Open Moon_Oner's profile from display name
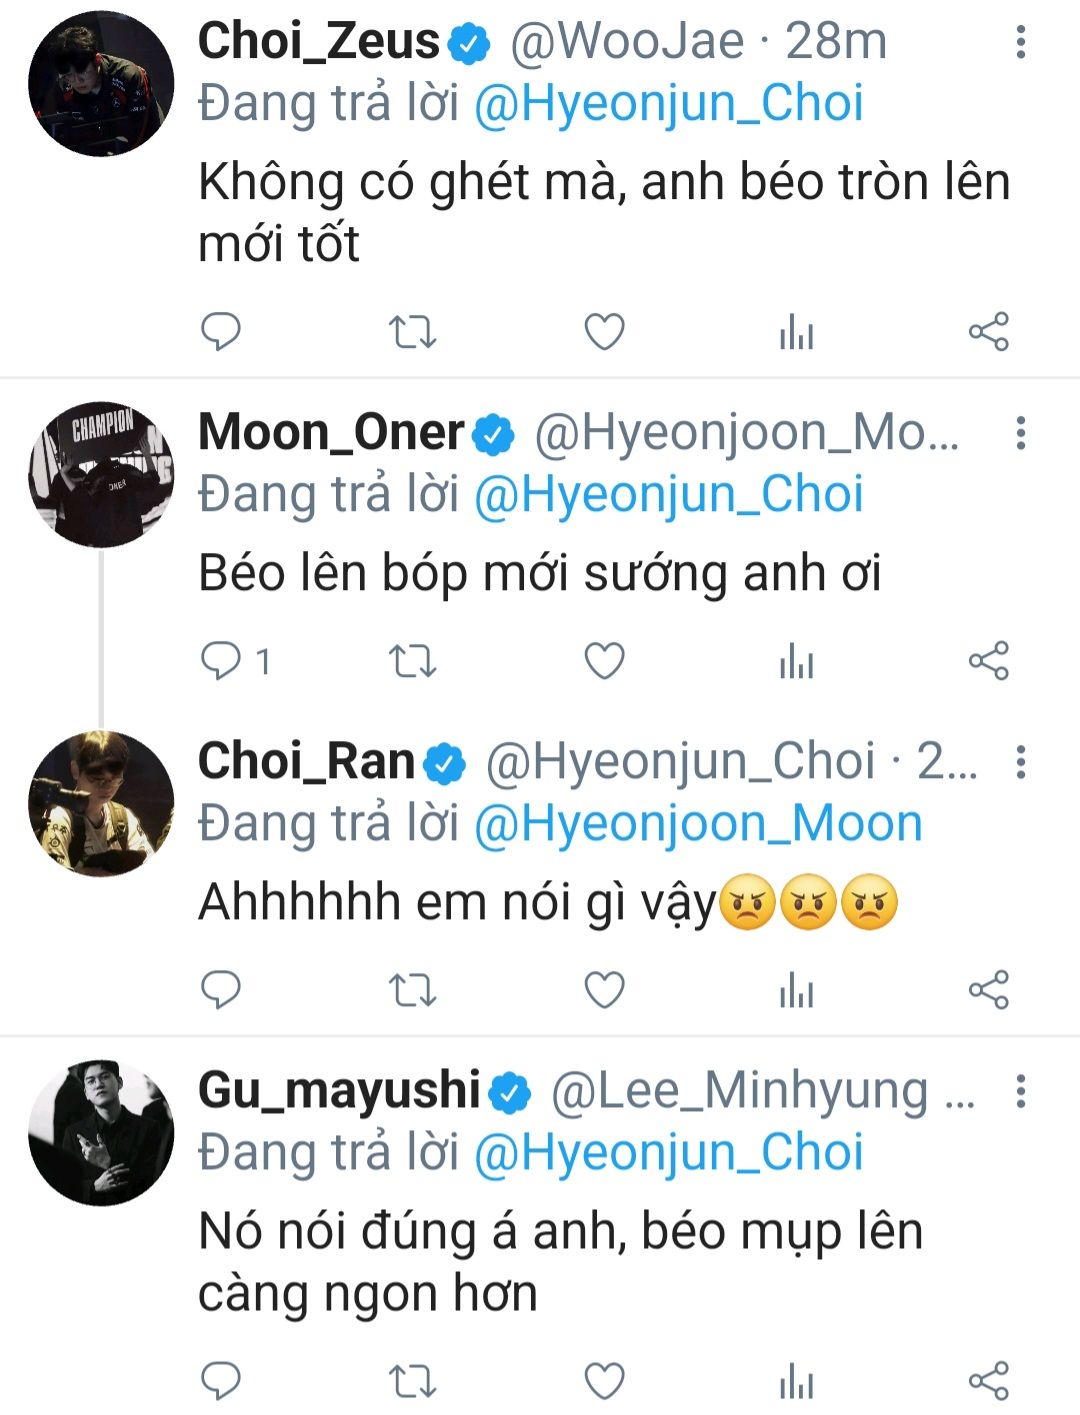1080x1415 pixels. pyautogui.click(x=331, y=432)
